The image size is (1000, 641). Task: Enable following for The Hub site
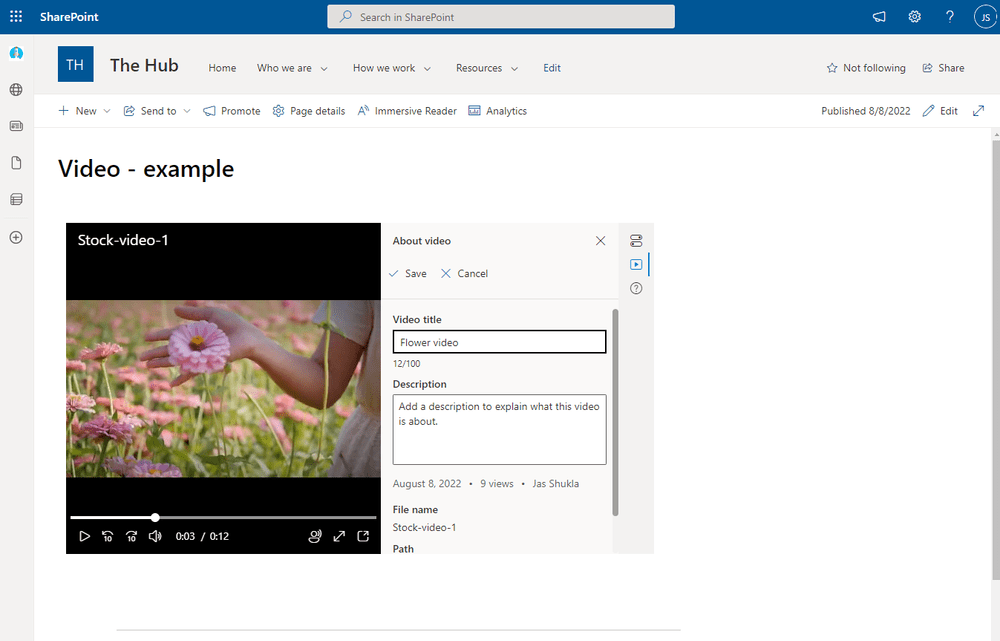(866, 67)
